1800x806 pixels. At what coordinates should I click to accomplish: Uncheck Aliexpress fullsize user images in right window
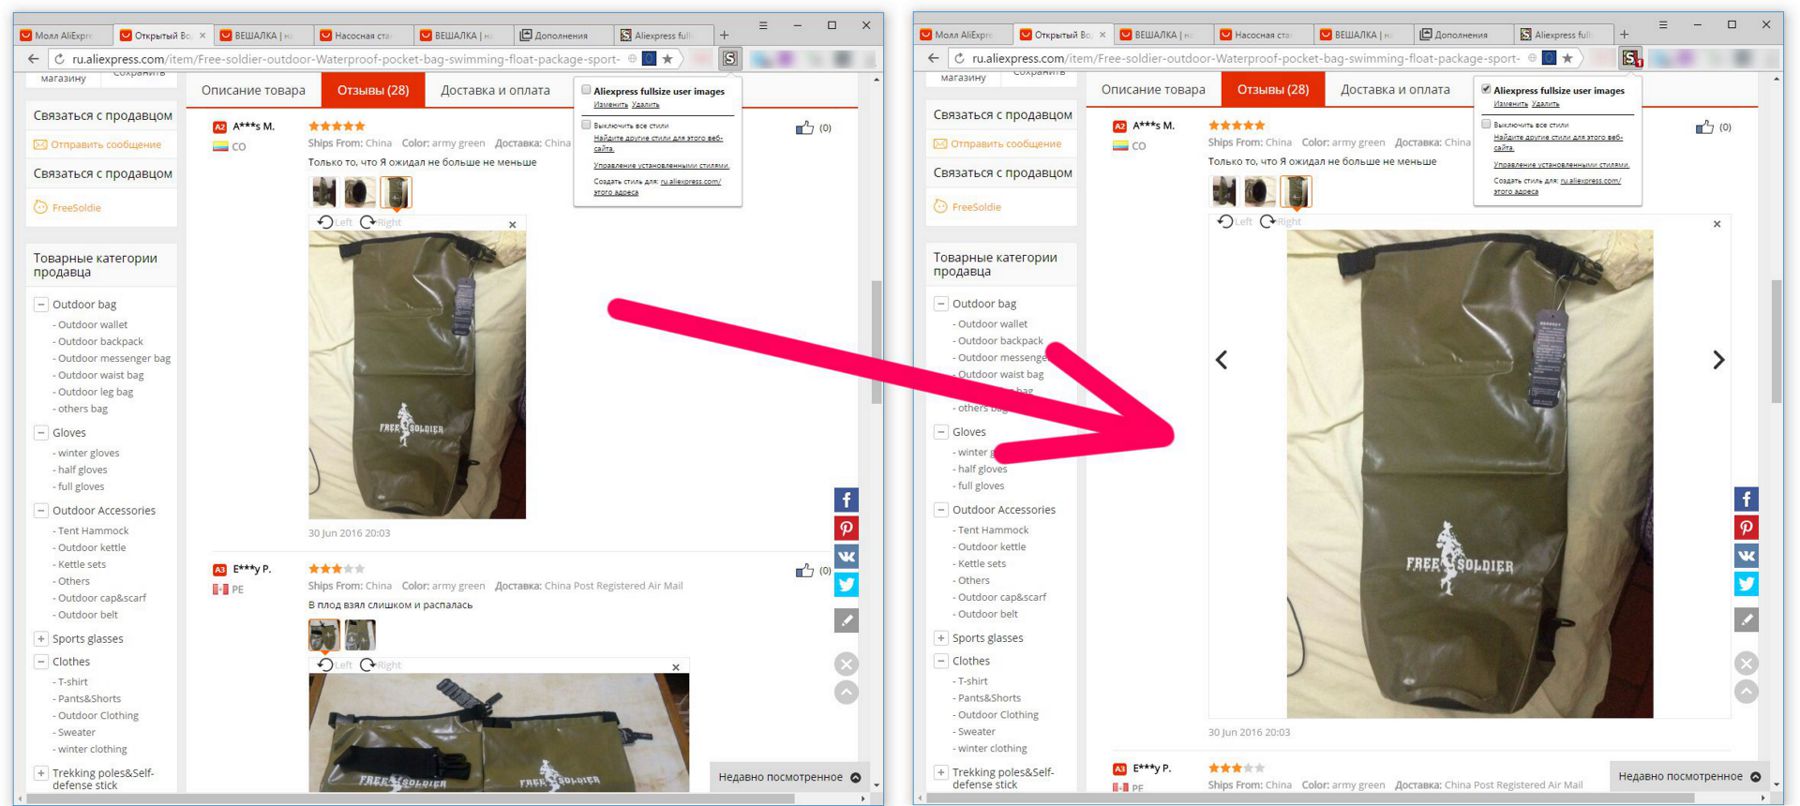point(1486,89)
